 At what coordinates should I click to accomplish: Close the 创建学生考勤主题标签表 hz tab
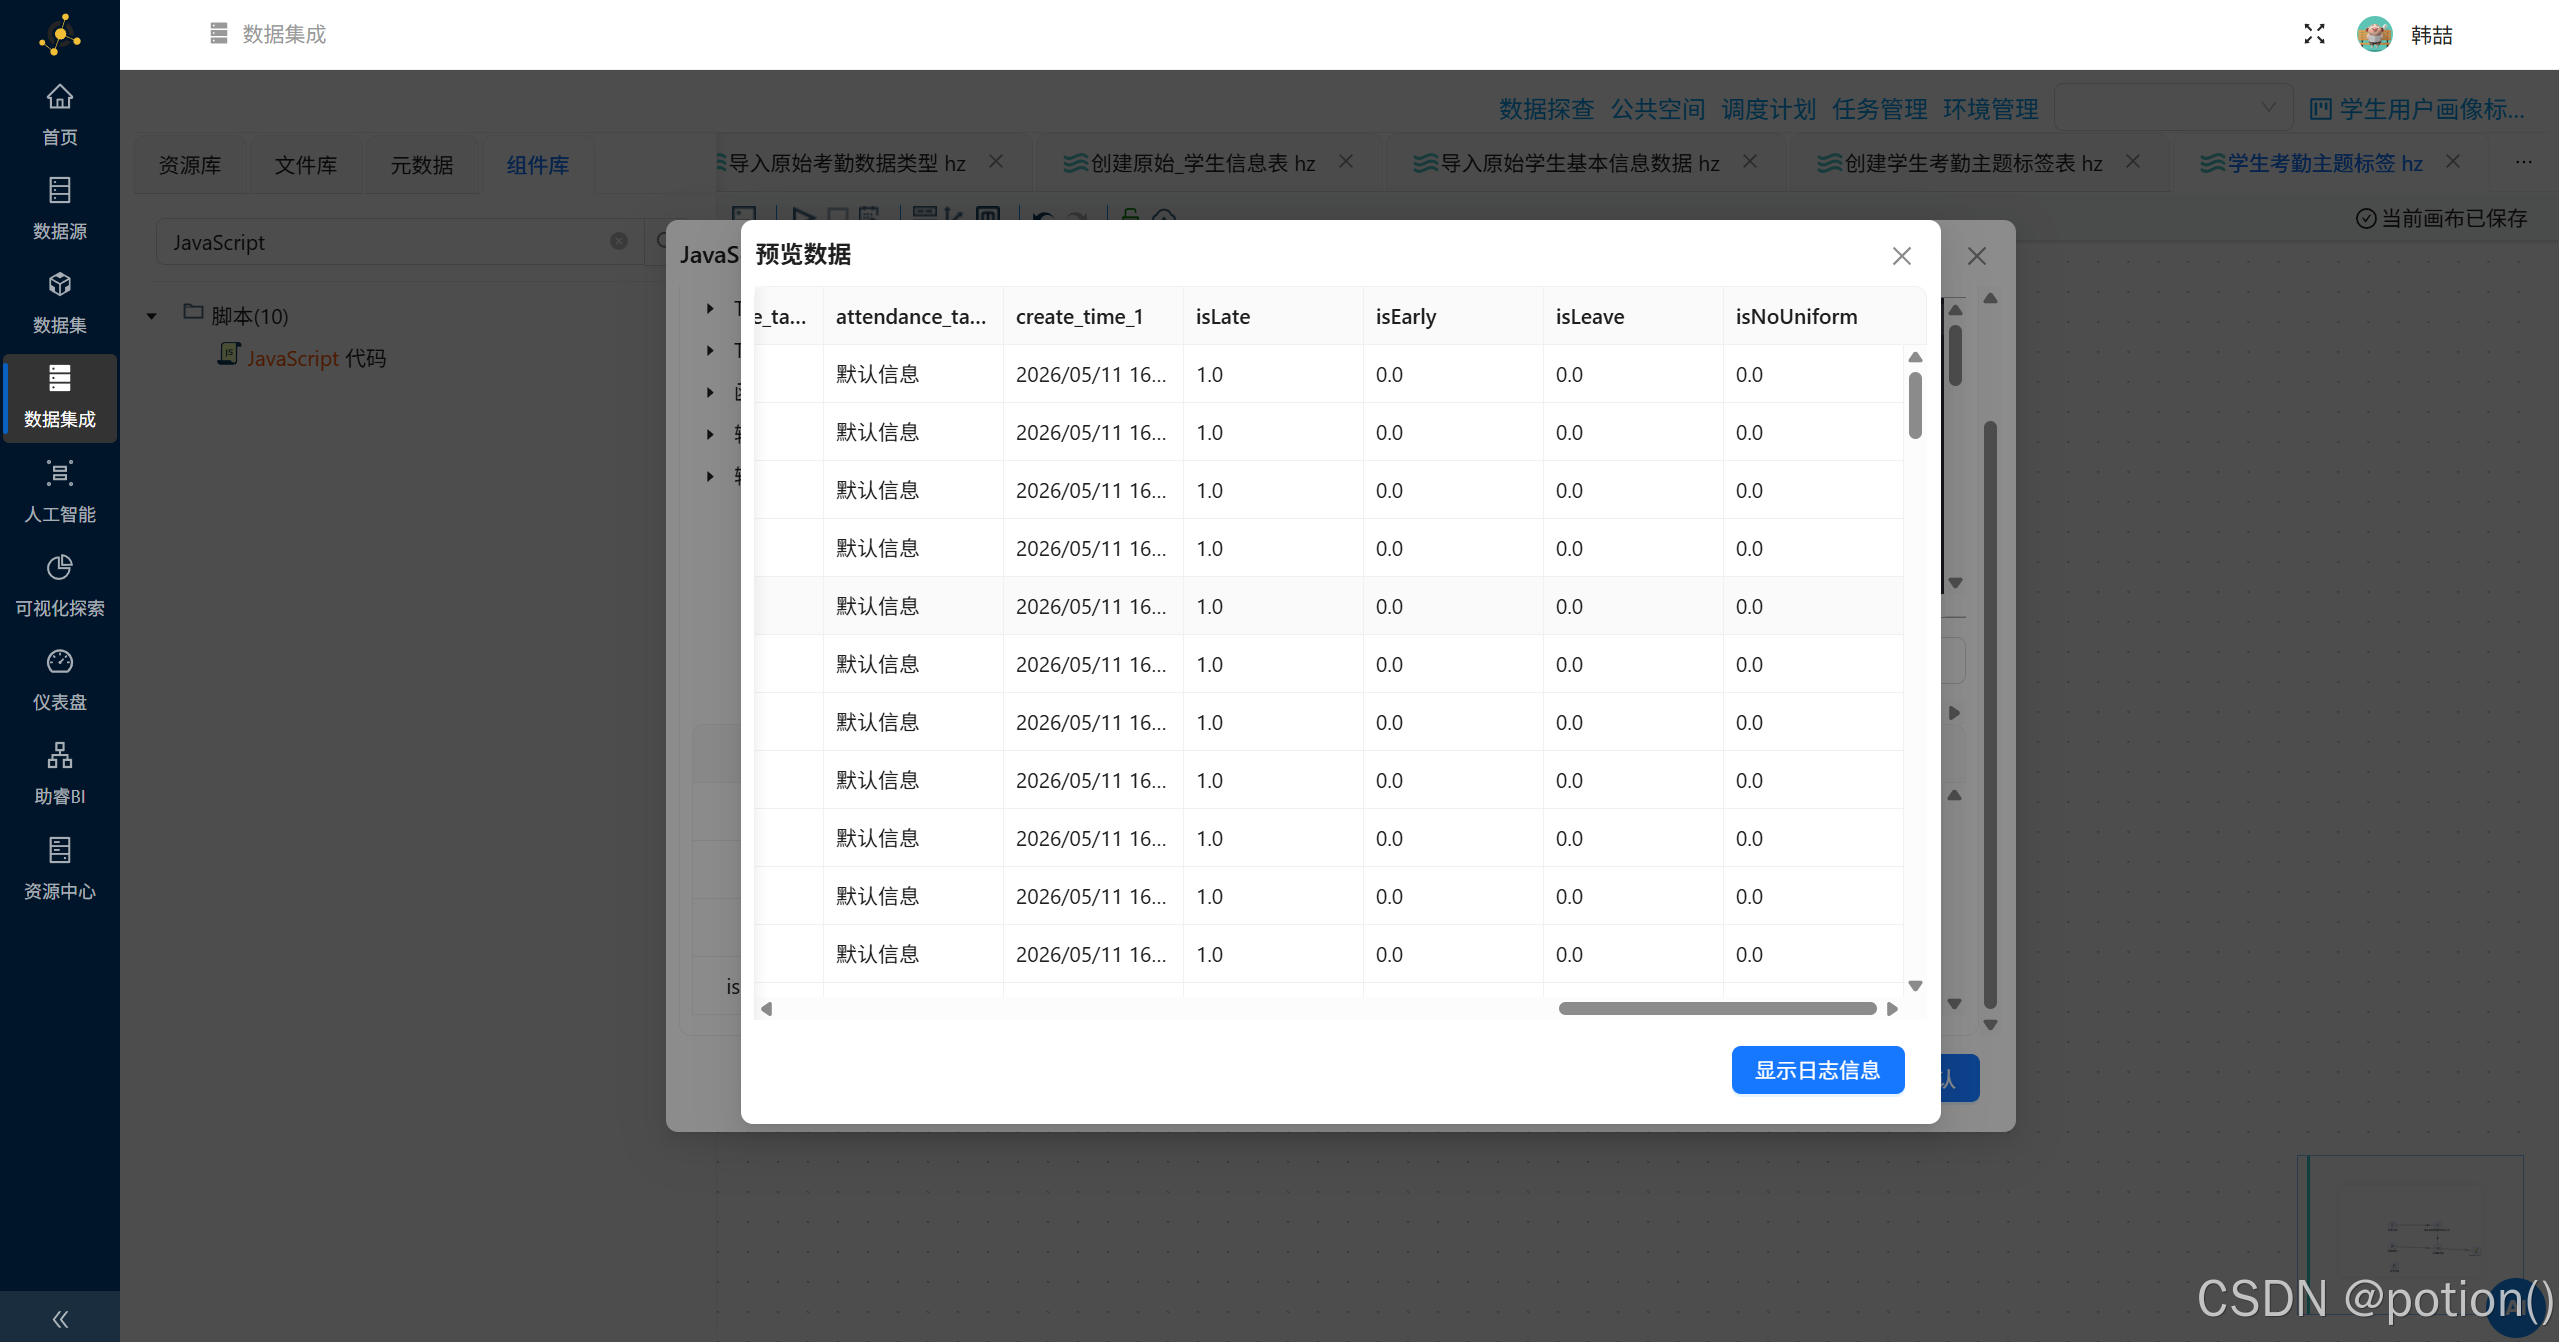coord(2133,161)
